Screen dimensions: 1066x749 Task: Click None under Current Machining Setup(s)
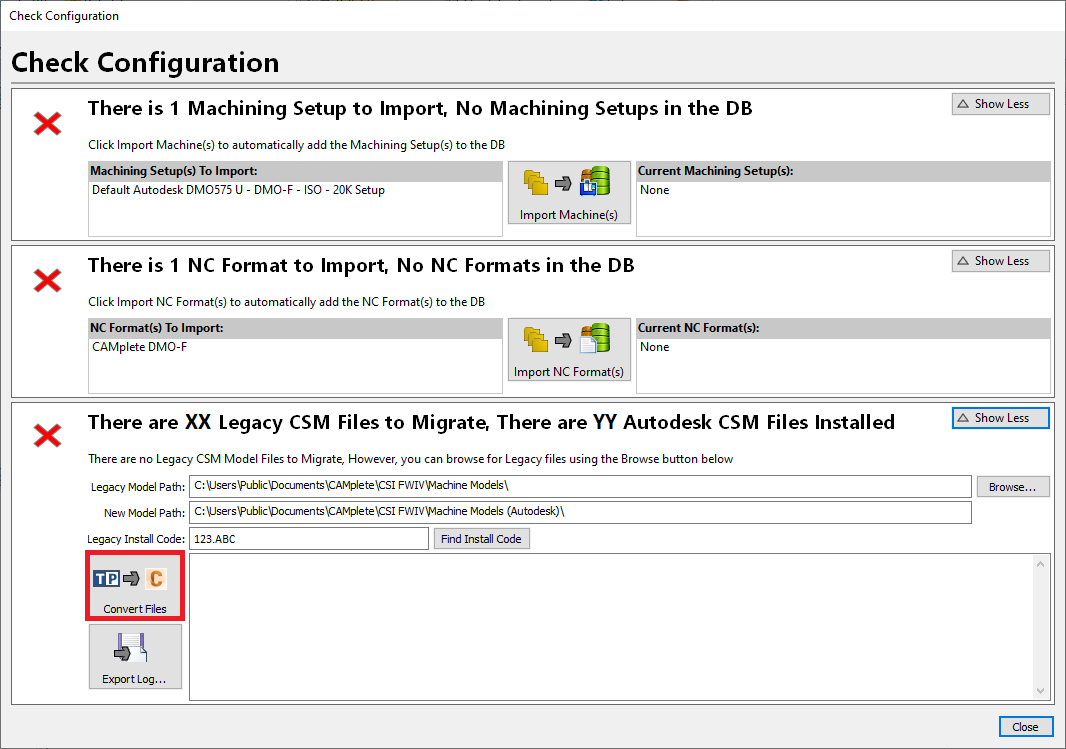coord(655,190)
